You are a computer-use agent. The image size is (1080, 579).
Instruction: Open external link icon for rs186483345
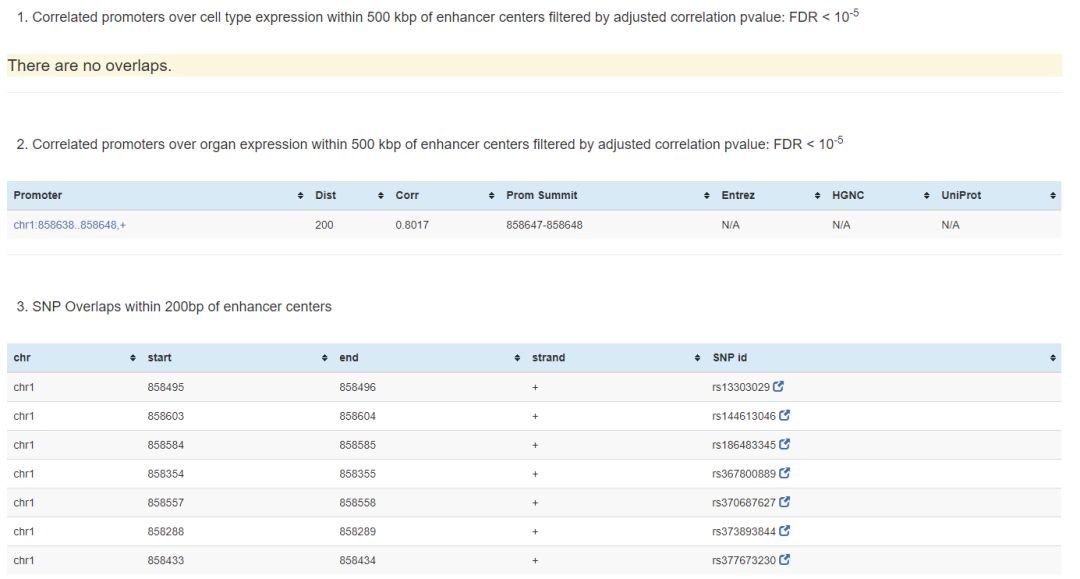(x=785, y=445)
